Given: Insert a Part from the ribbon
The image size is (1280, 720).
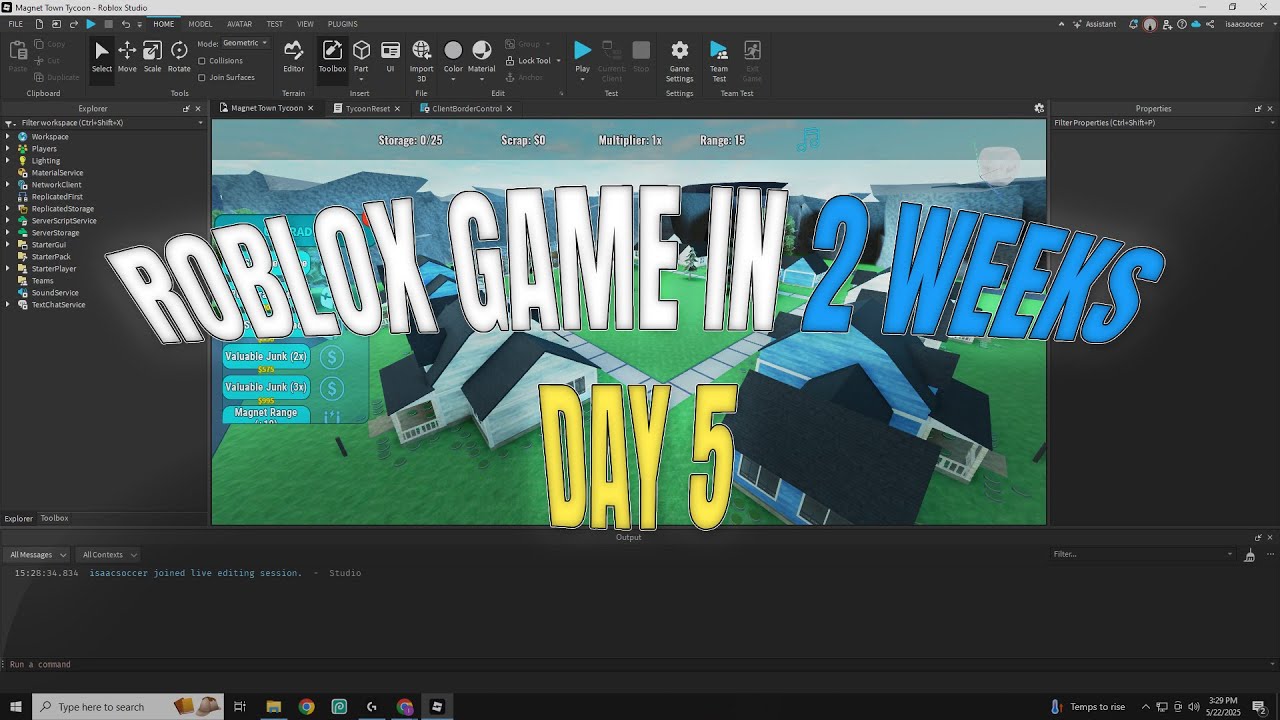Looking at the screenshot, I should (361, 57).
